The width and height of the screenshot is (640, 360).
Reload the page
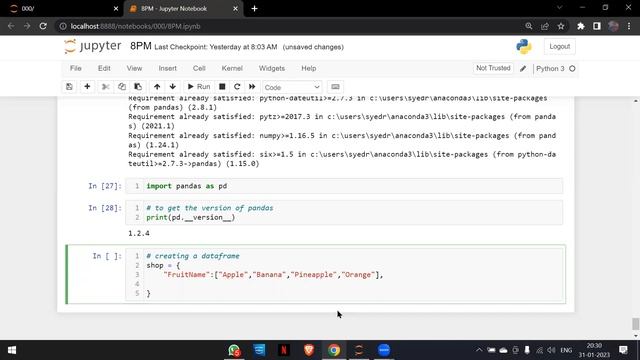pyautogui.click(x=43, y=26)
